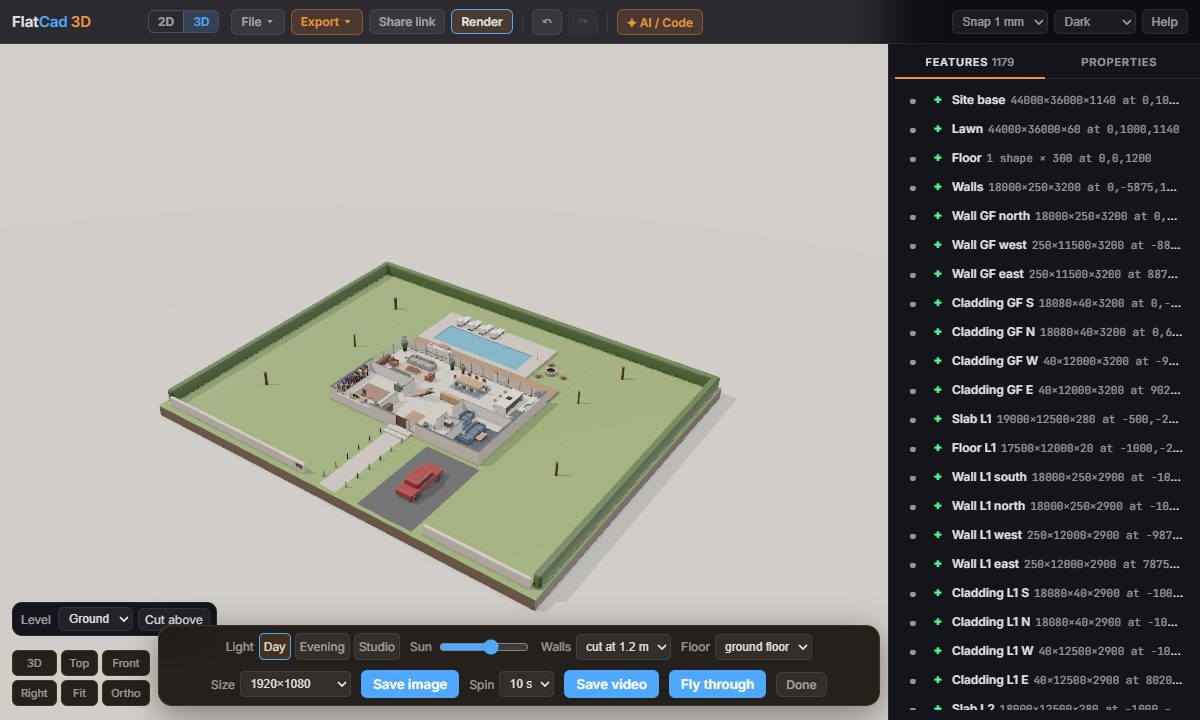
Task: Click the green plus icon beside Site base
Action: 937,100
